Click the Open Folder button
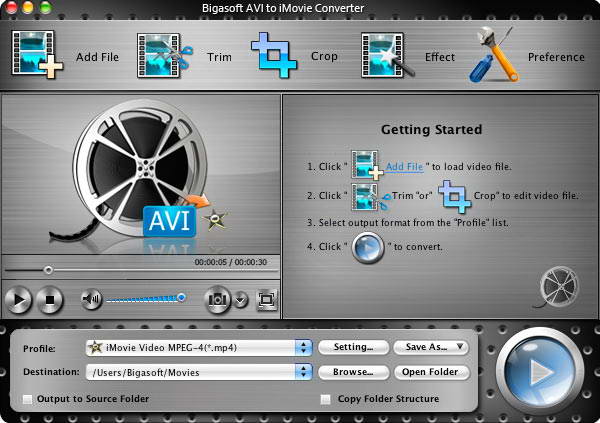 pyautogui.click(x=431, y=372)
